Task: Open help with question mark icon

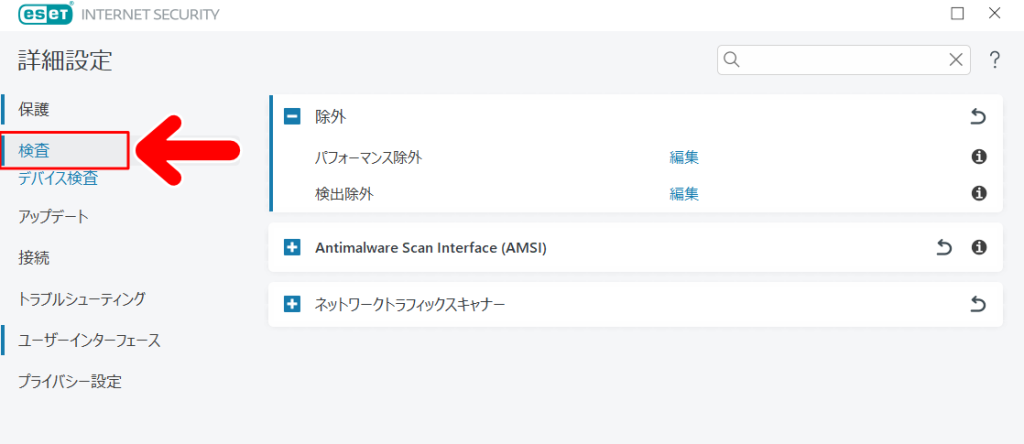Action: click(995, 60)
